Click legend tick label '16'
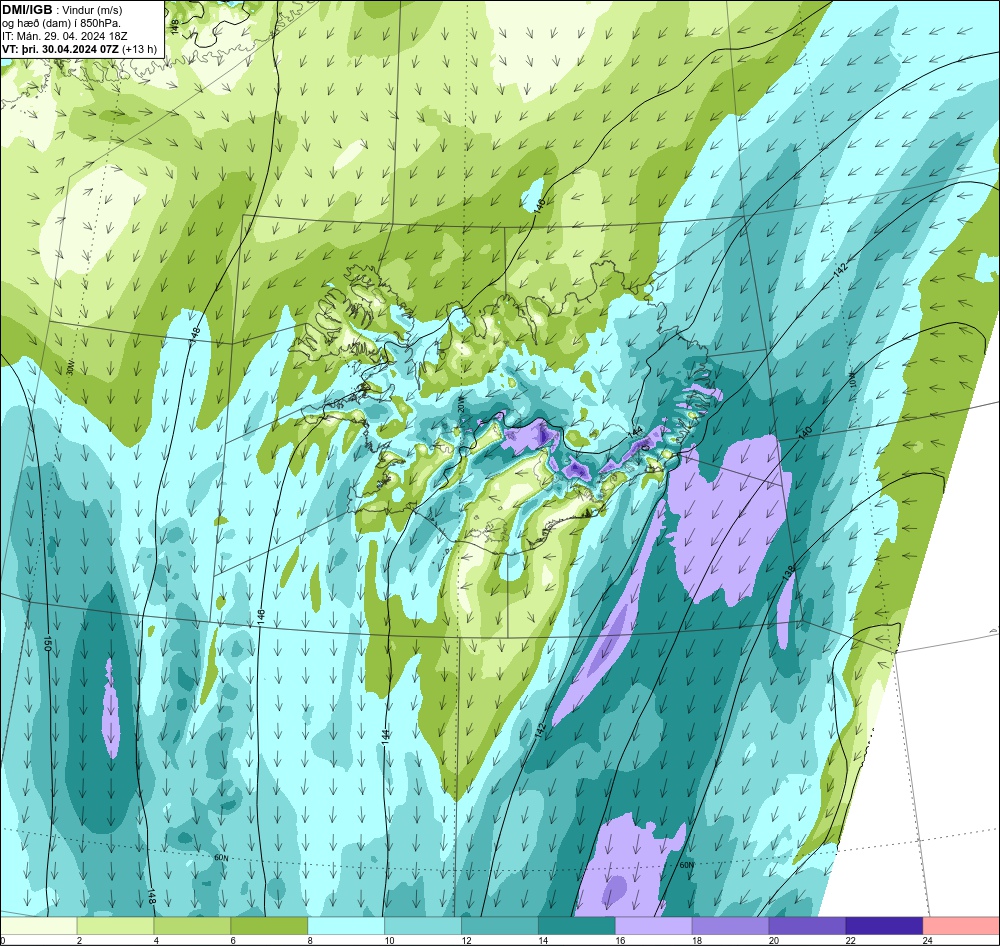 (620, 940)
